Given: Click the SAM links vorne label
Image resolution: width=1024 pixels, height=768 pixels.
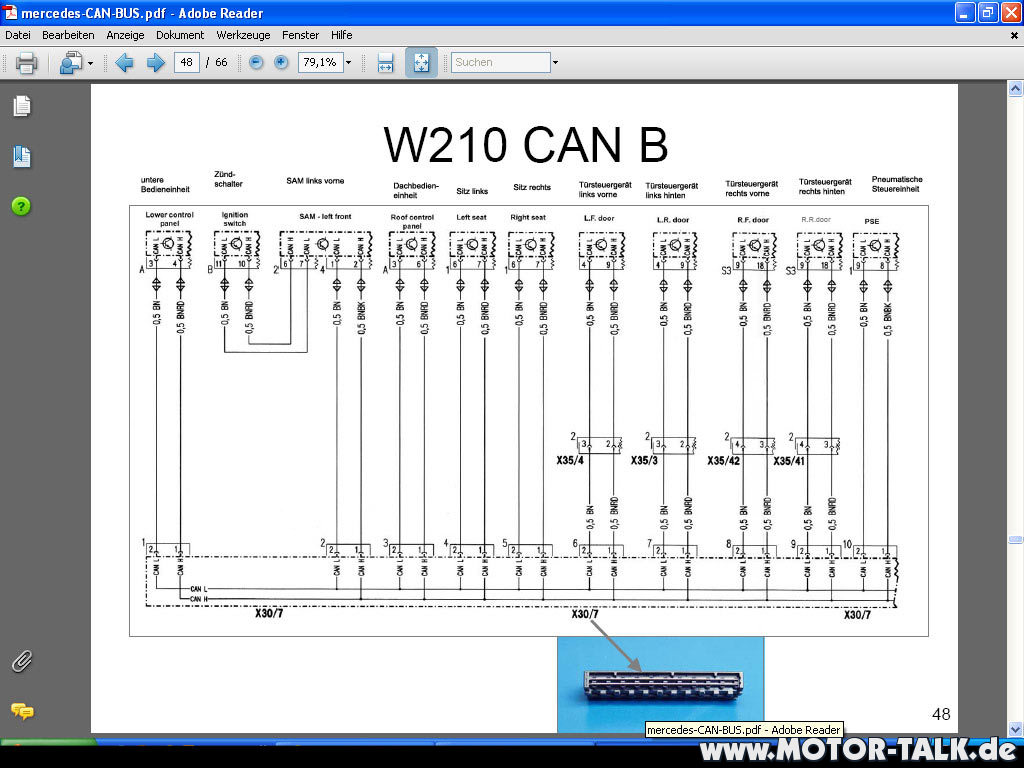Looking at the screenshot, I should pyautogui.click(x=315, y=181).
